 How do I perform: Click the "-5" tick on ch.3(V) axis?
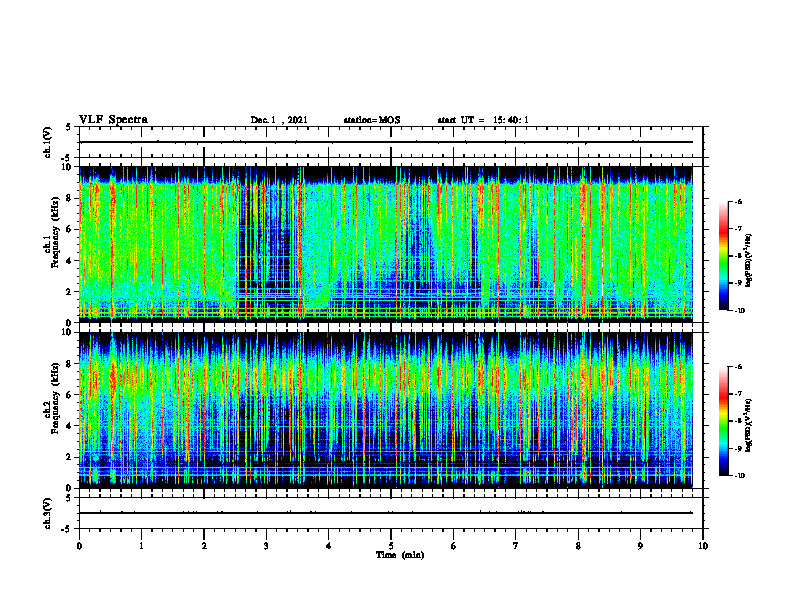[67, 529]
